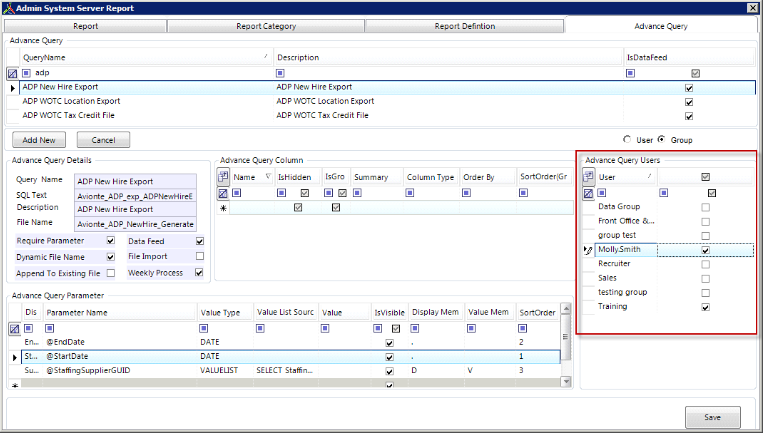Click the Name column sort arrow
This screenshot has height=433, width=763.
coord(268,176)
